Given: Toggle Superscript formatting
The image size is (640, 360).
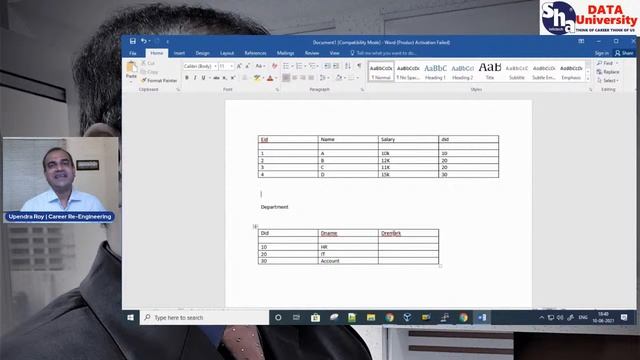Looking at the screenshot, I should (233, 78).
